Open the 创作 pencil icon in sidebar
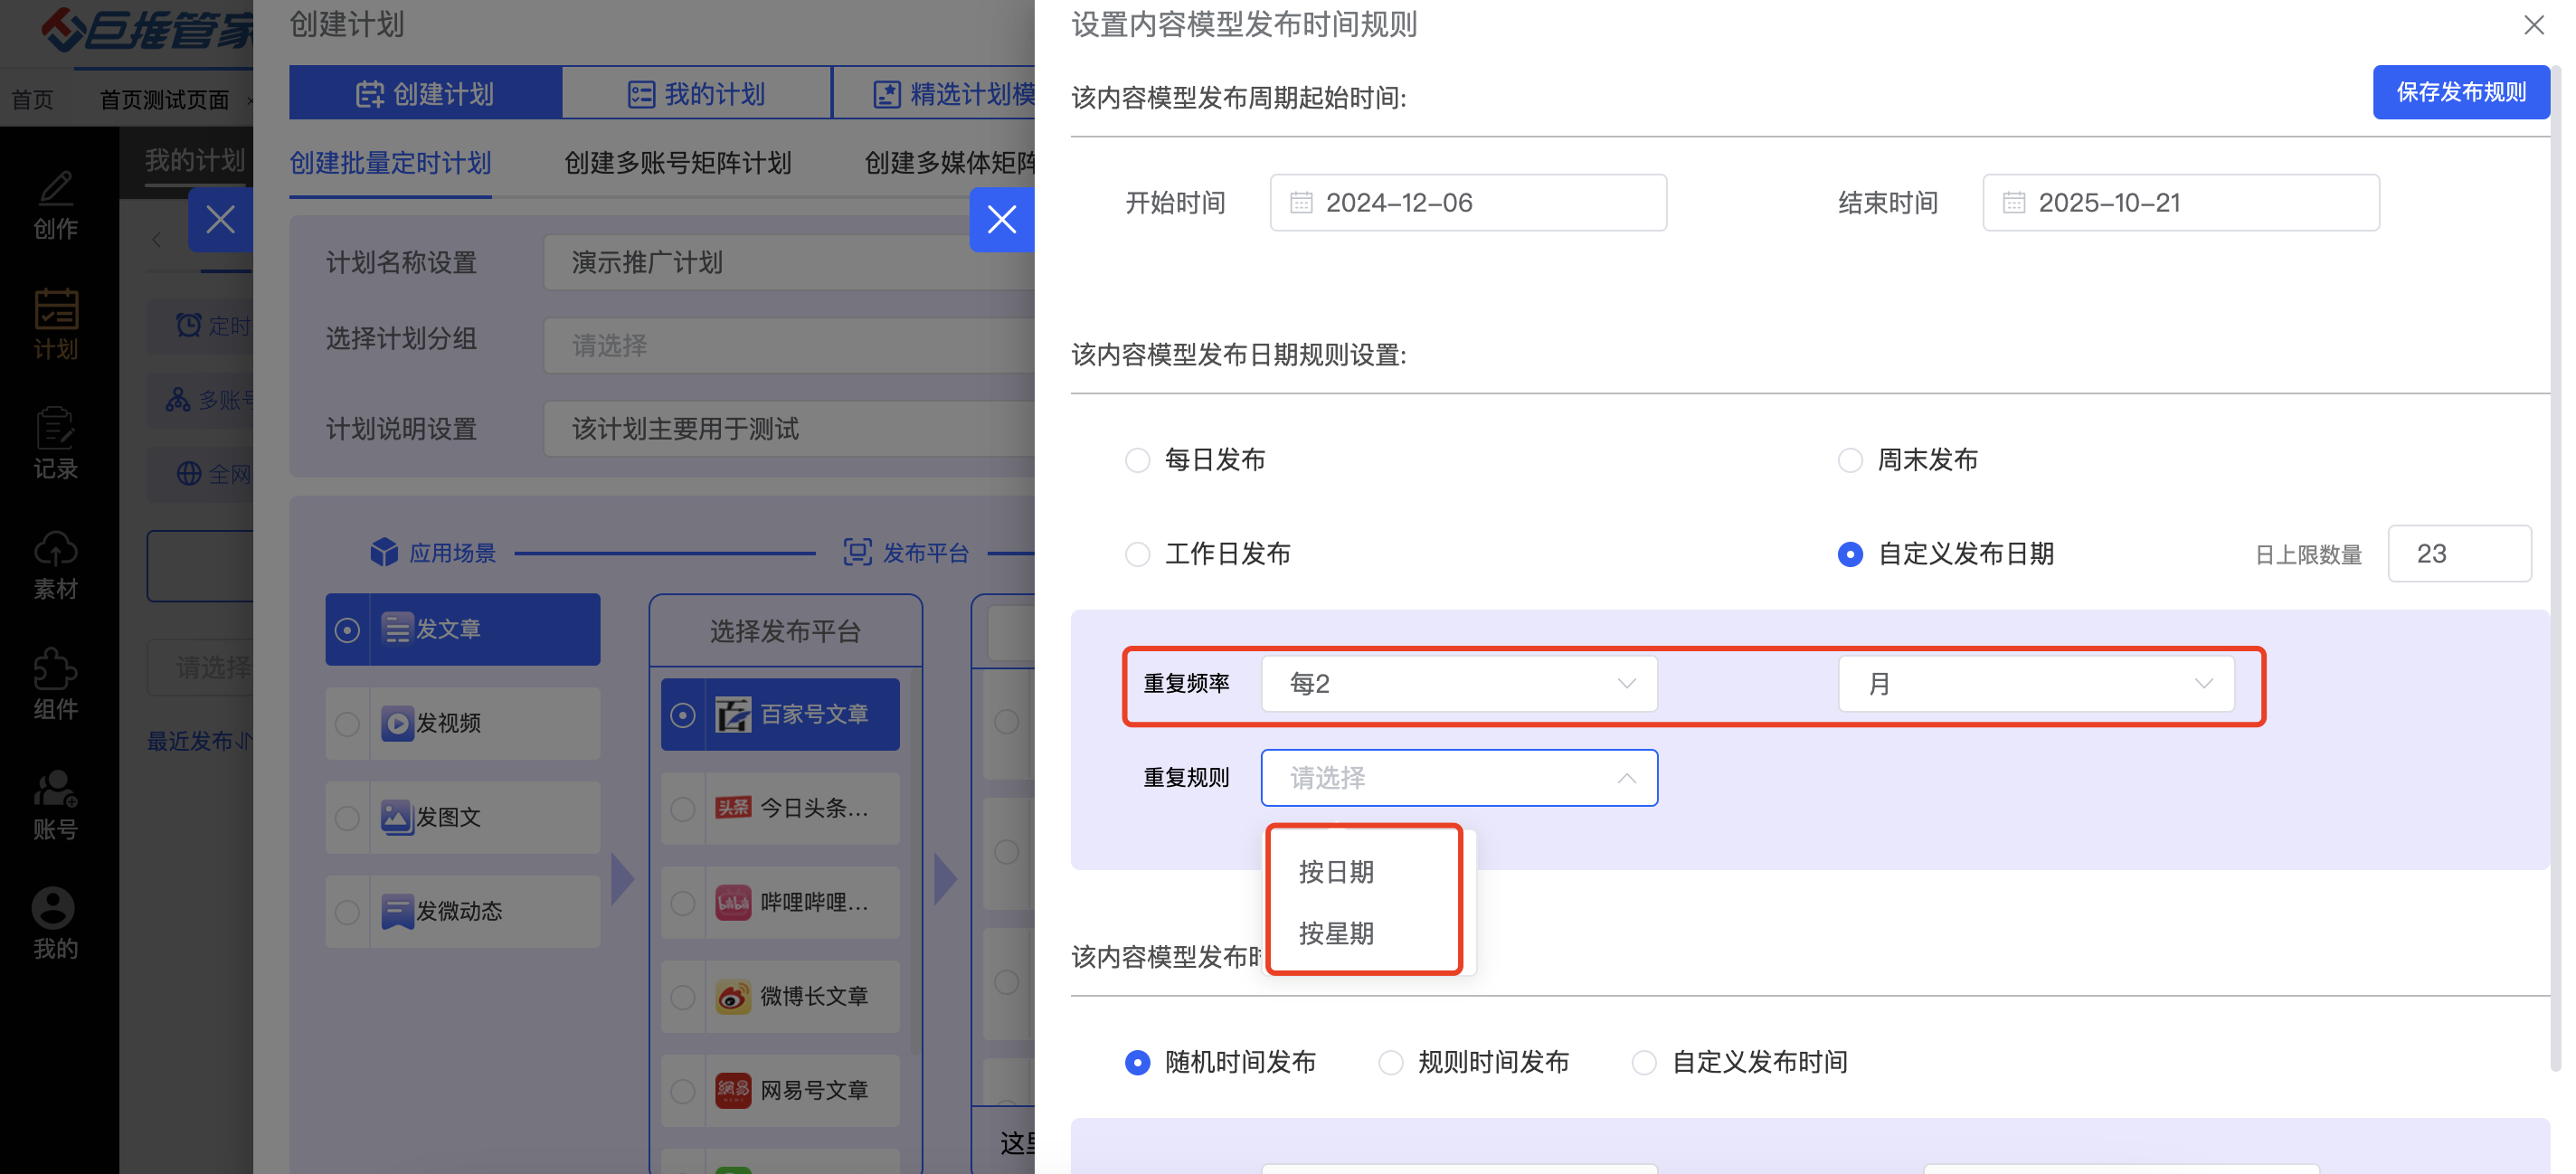 pos(55,190)
